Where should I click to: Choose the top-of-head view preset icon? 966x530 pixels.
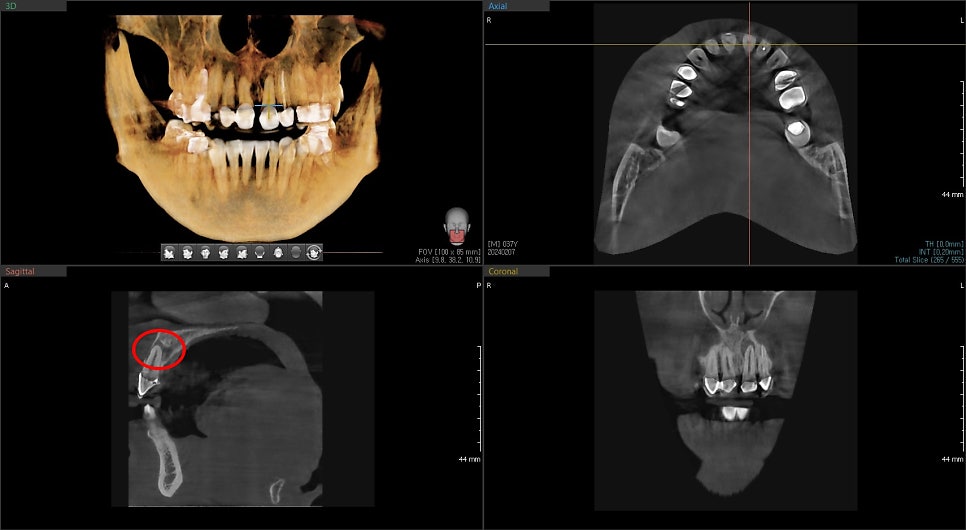point(278,252)
